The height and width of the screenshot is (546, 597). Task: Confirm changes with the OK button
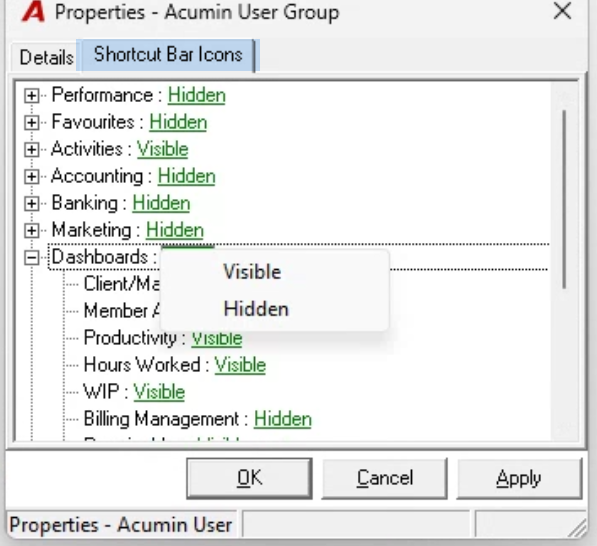pos(249,478)
